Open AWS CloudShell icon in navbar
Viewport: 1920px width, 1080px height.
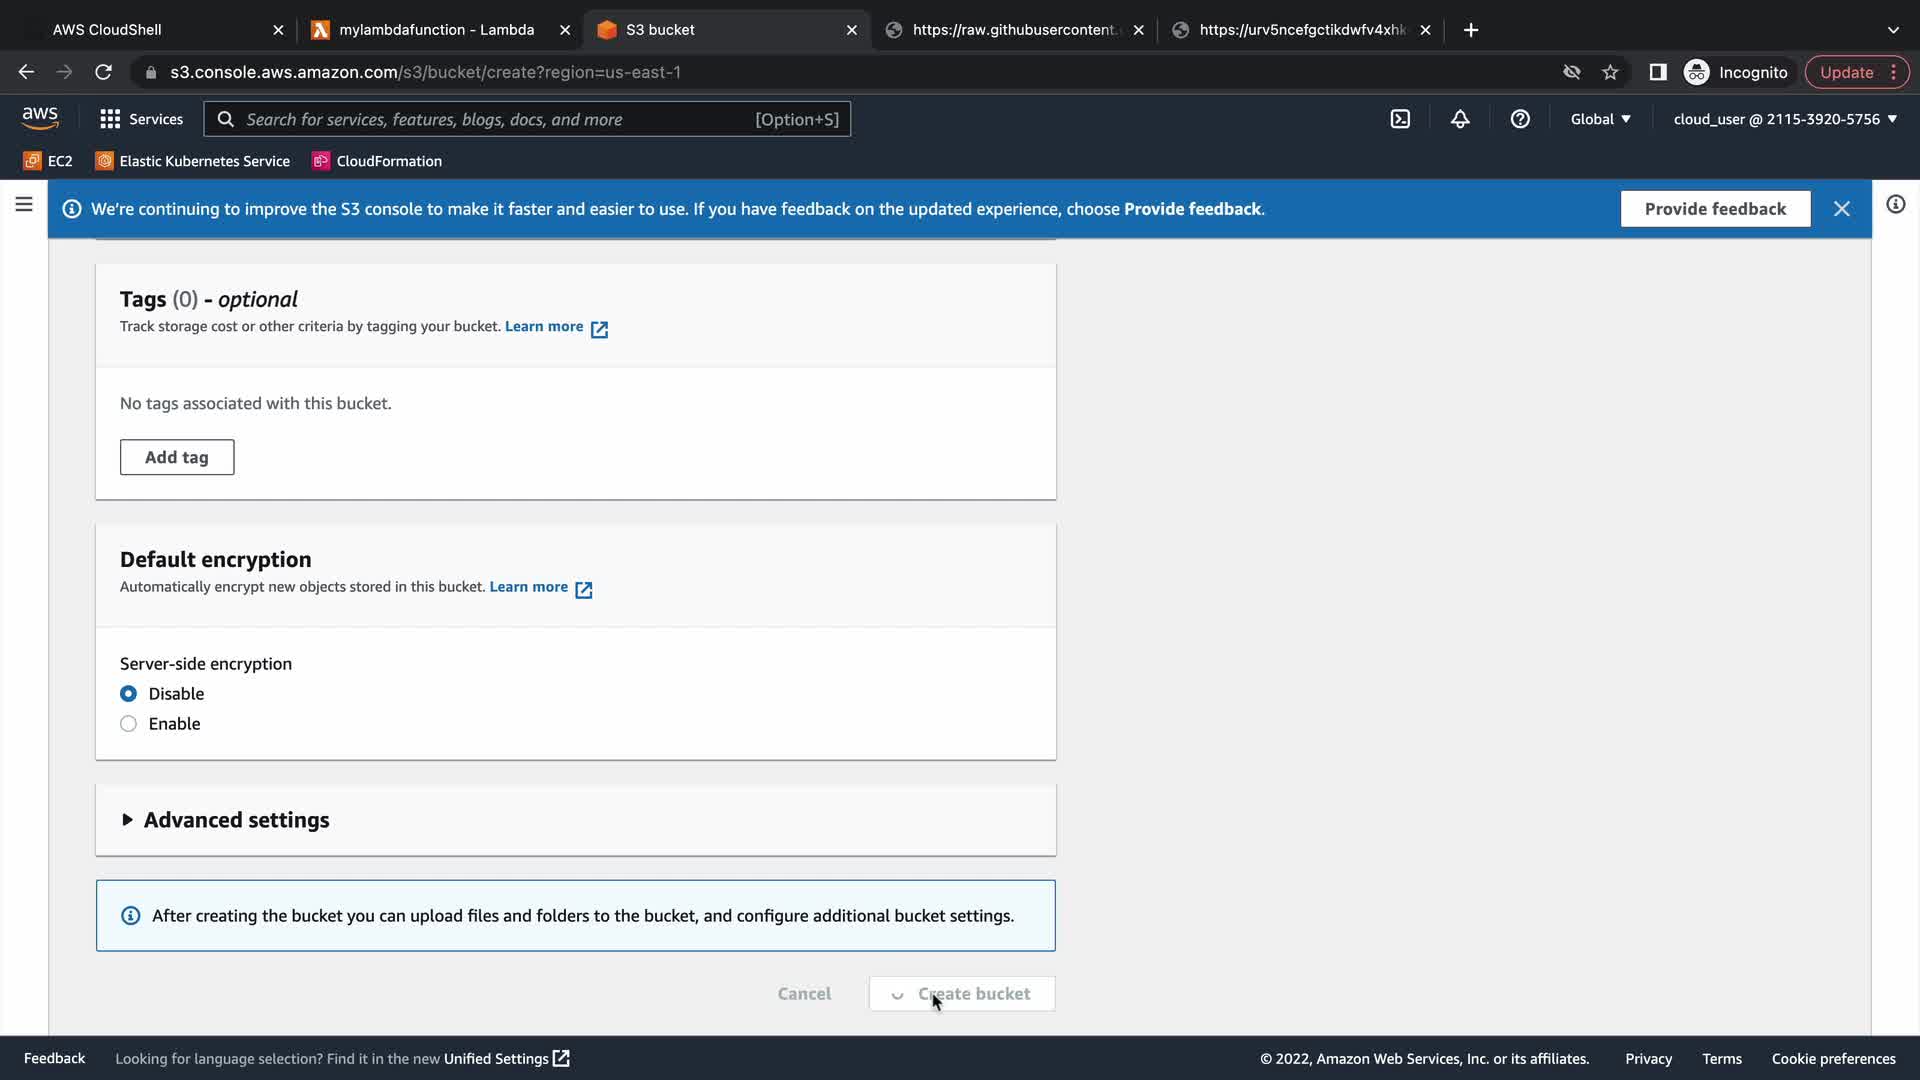(1400, 119)
